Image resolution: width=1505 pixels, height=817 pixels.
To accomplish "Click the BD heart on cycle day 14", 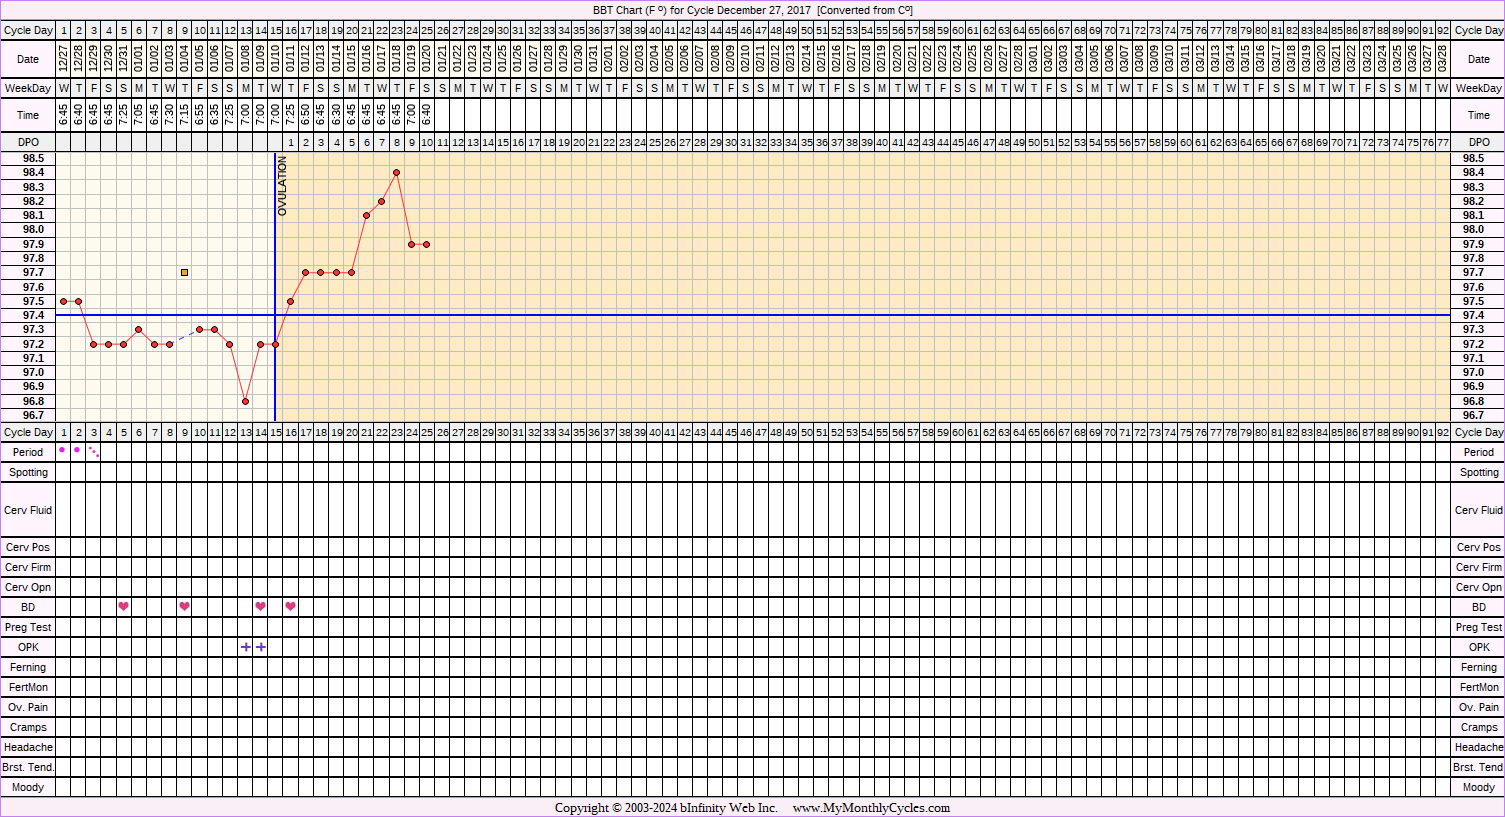I will [261, 606].
